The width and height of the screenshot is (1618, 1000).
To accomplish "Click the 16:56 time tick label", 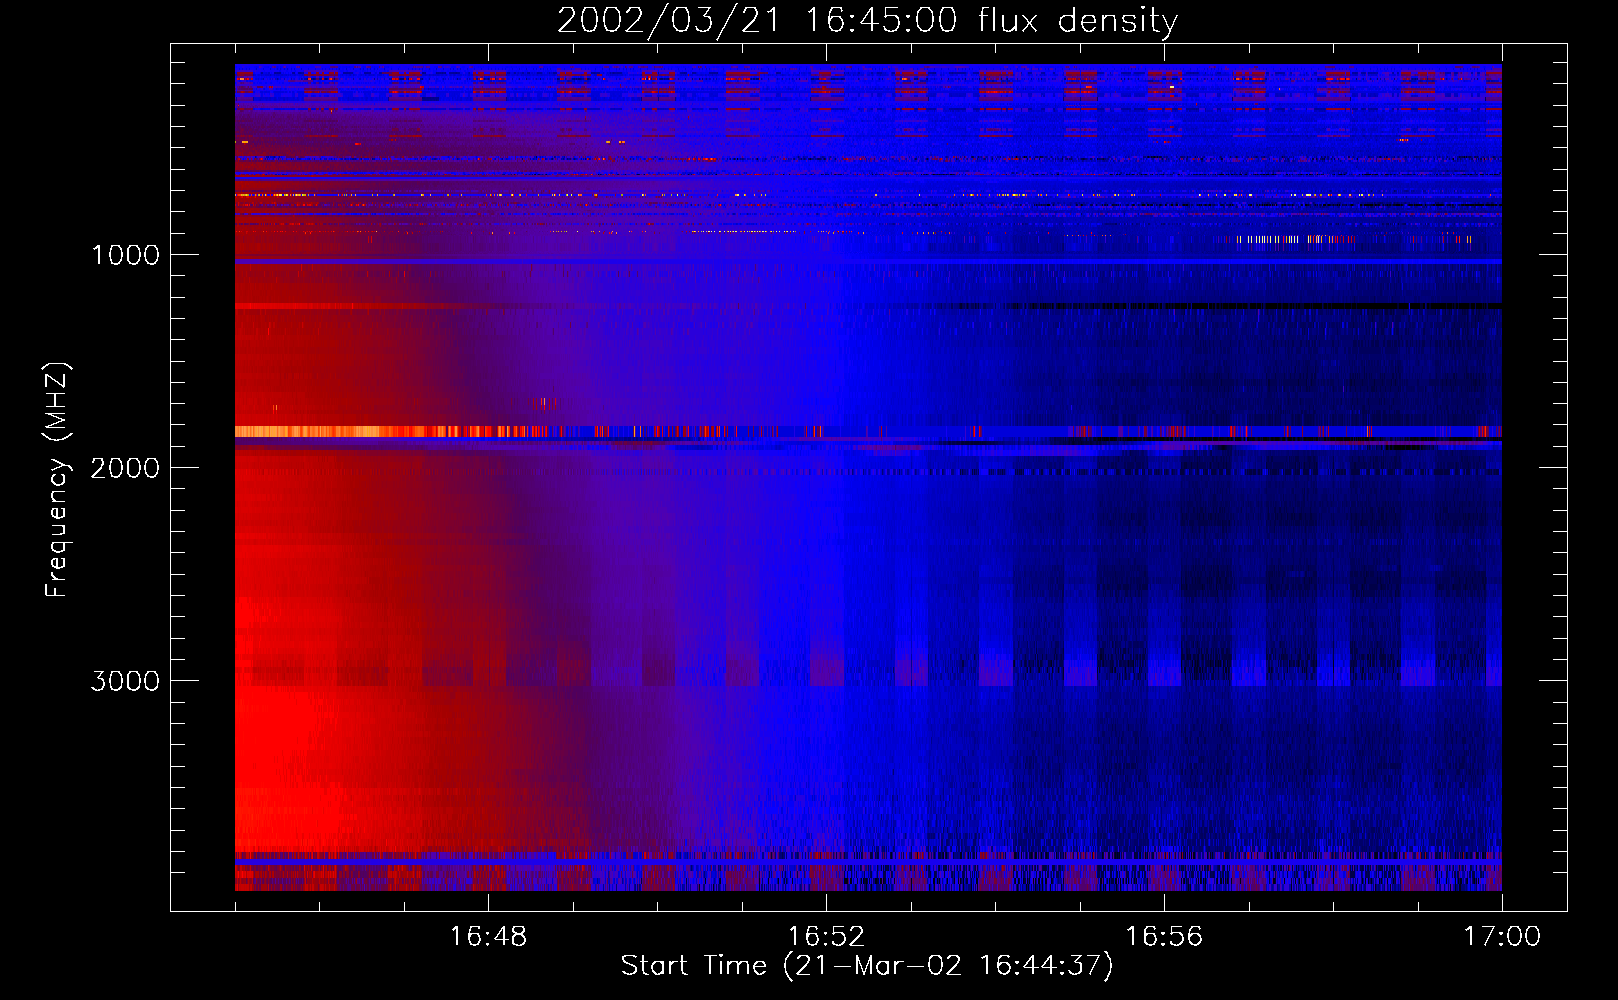I will (1164, 937).
